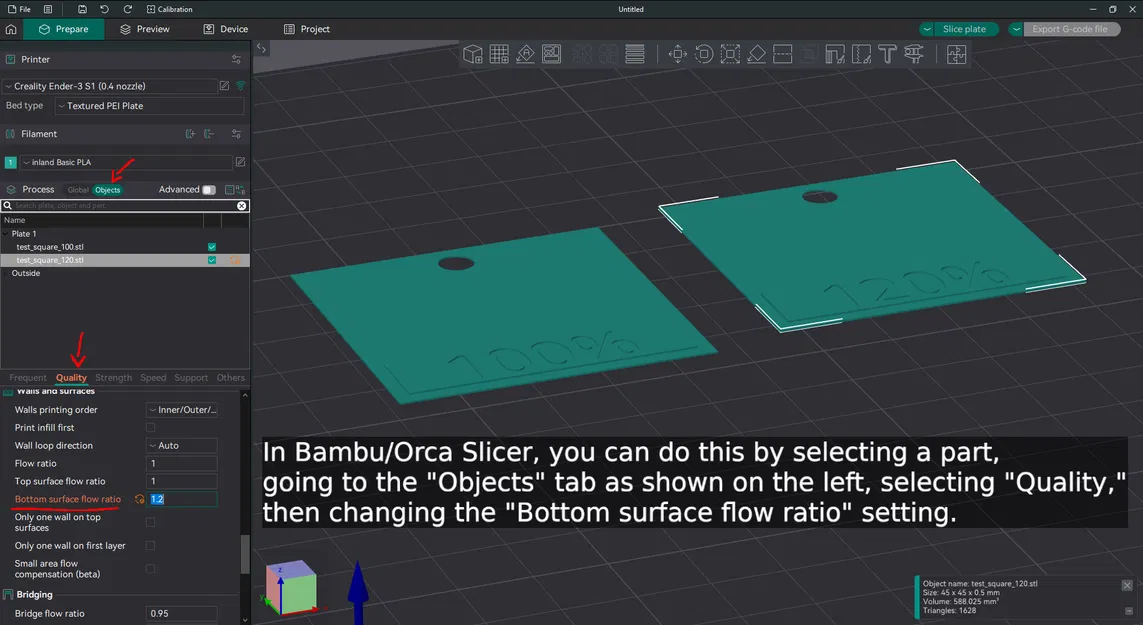Click the save icon in title bar
Viewport: 1143px width, 625px height.
click(x=82, y=9)
